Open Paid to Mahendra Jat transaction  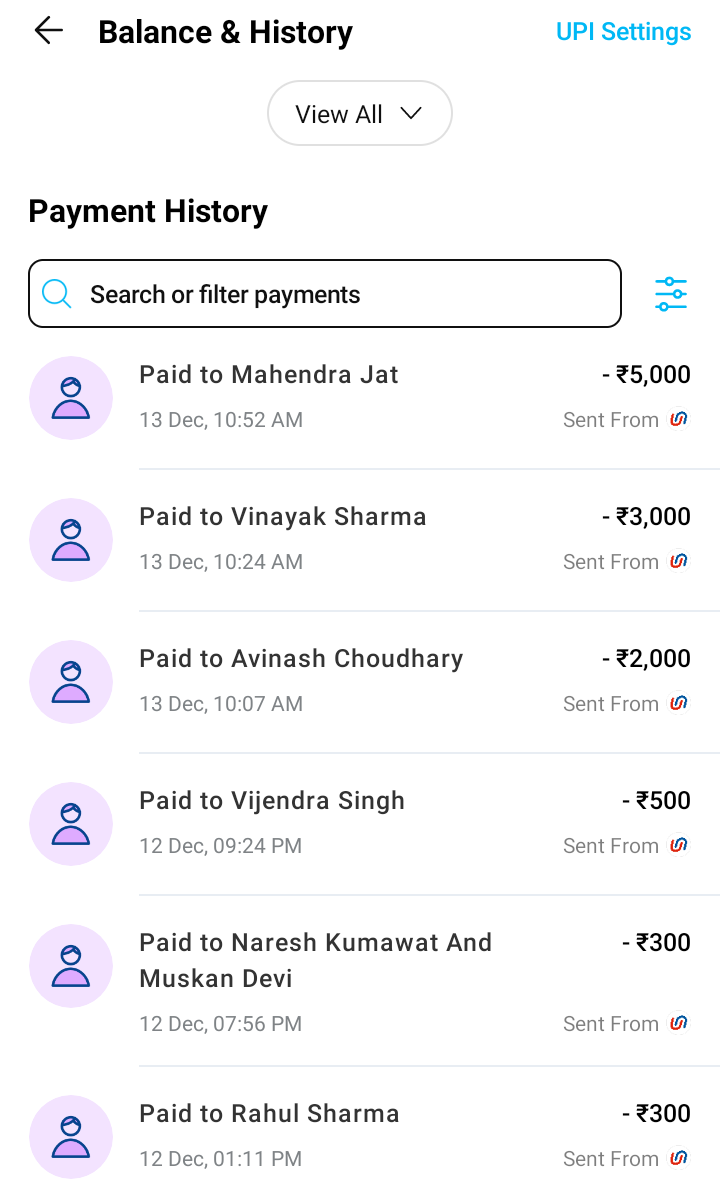pyautogui.click(x=269, y=375)
